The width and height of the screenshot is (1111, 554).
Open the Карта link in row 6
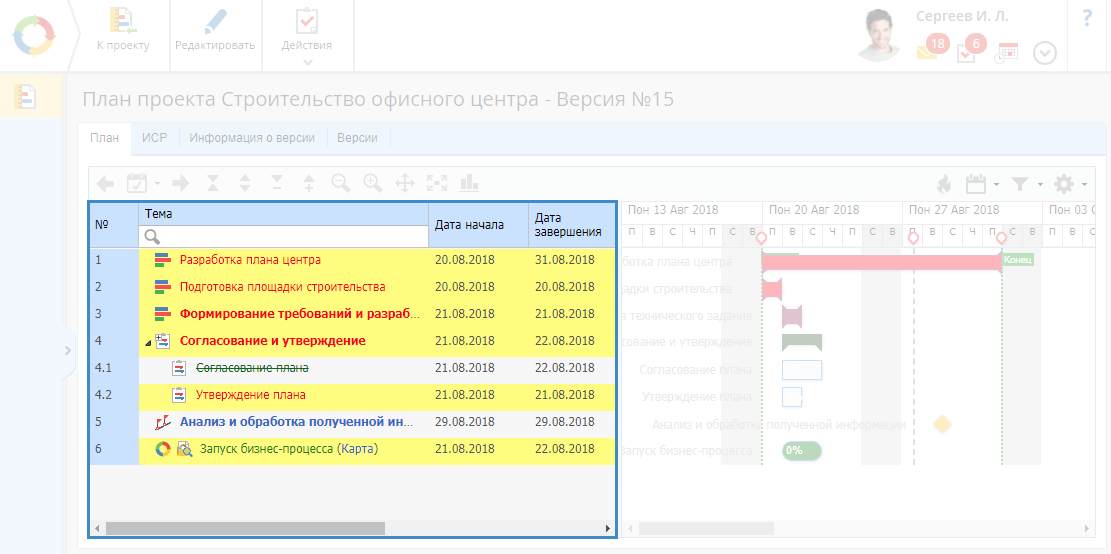point(357,449)
